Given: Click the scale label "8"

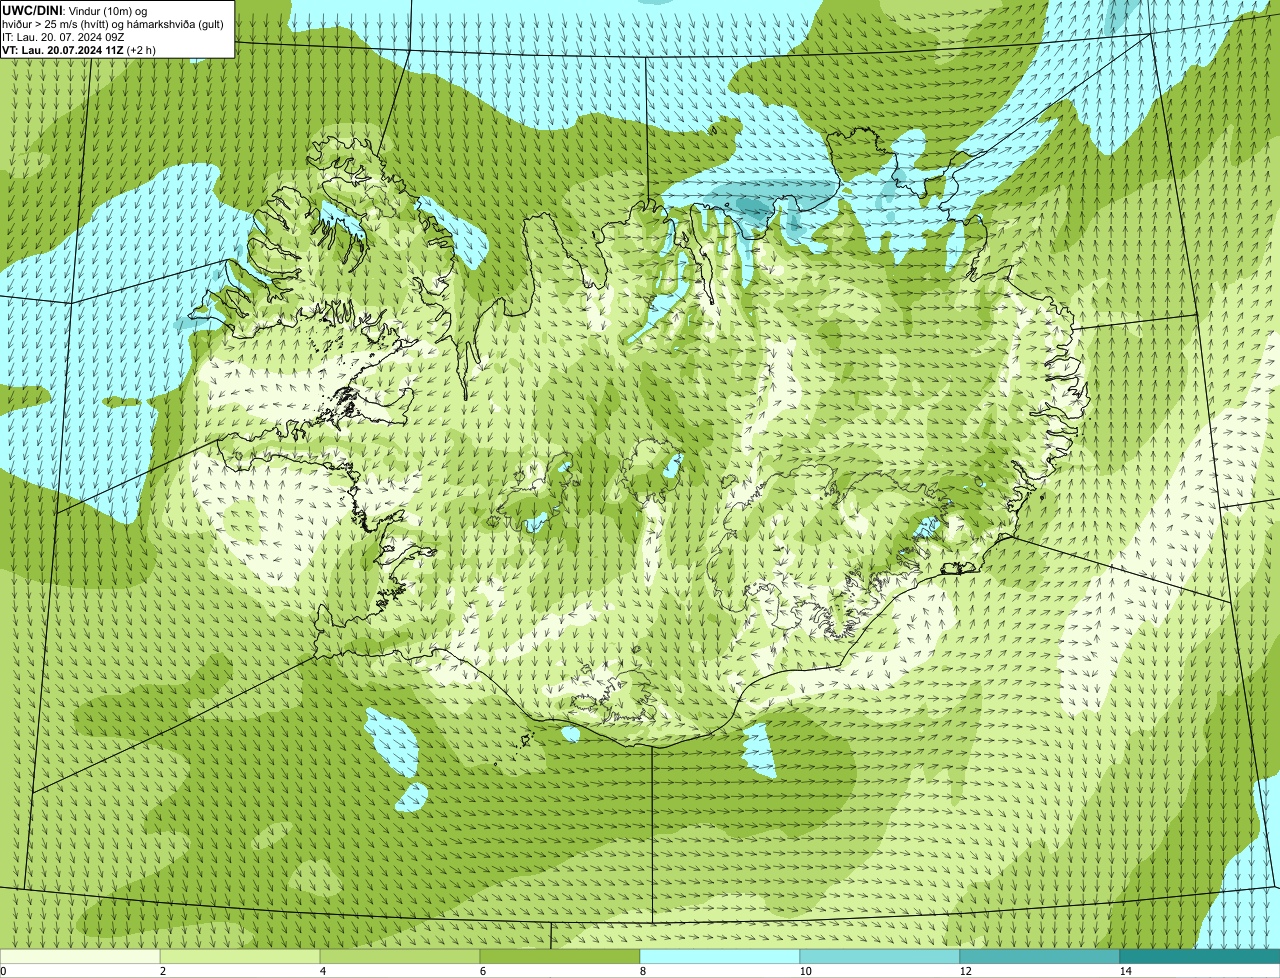Looking at the screenshot, I should coord(642,971).
